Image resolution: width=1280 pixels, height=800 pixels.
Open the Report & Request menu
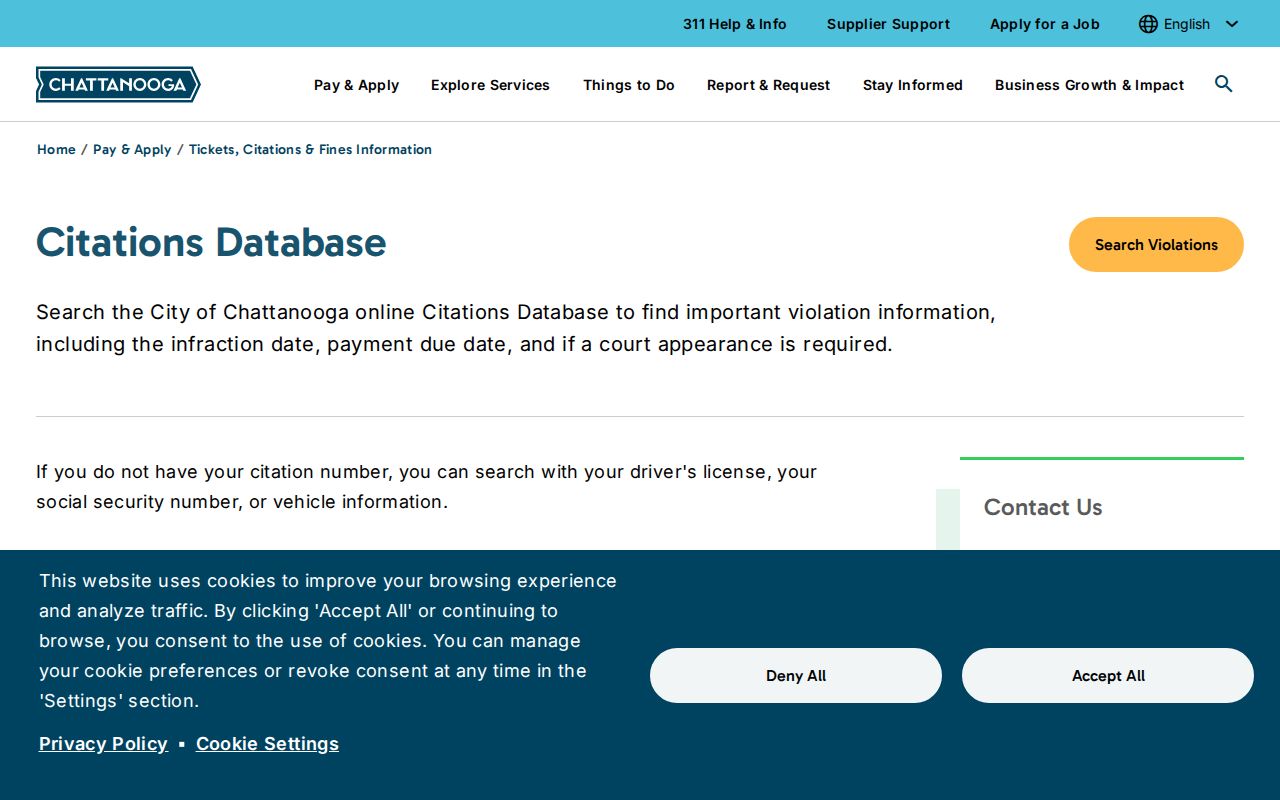click(768, 85)
